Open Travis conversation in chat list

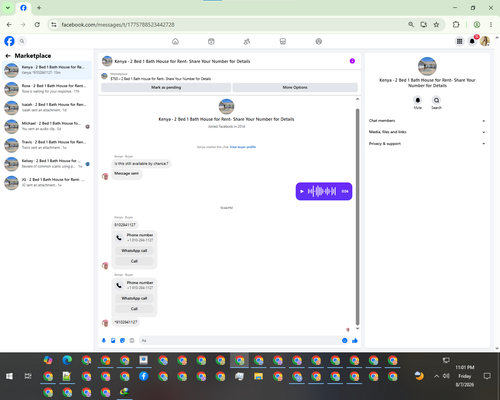coord(47,145)
